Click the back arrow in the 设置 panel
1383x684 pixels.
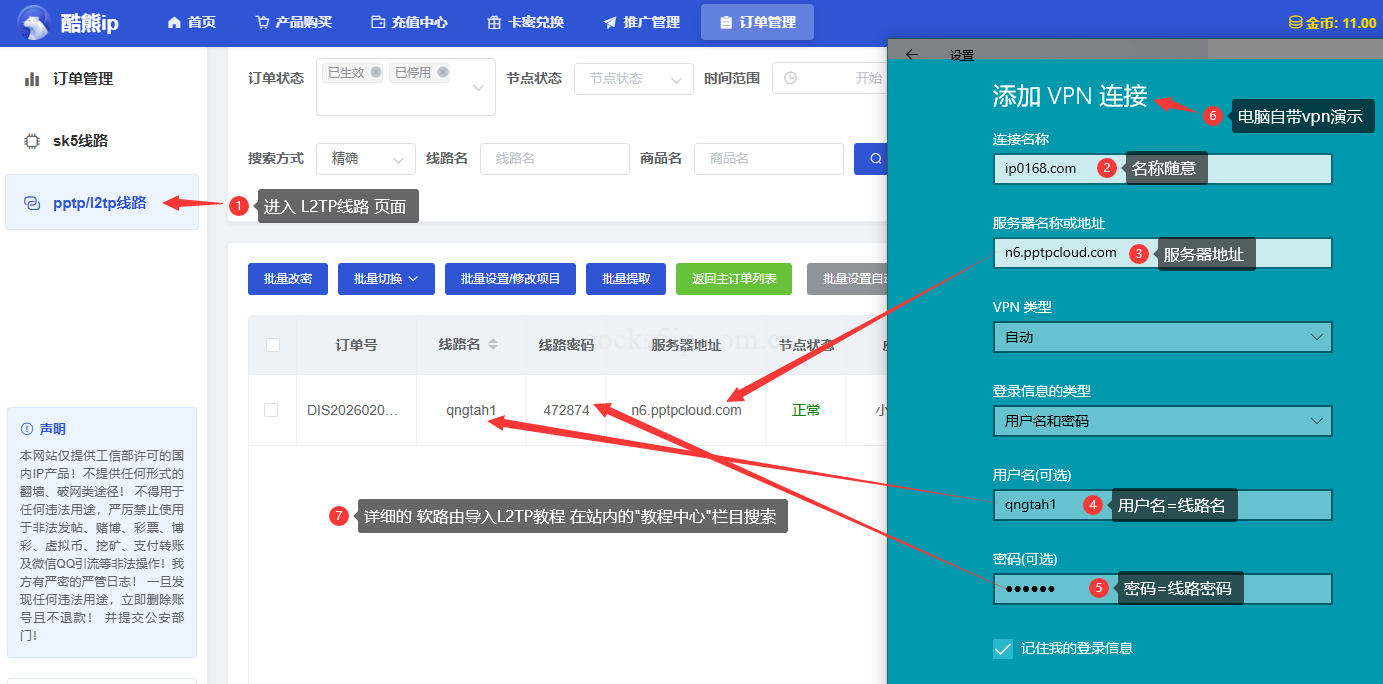tap(911, 55)
